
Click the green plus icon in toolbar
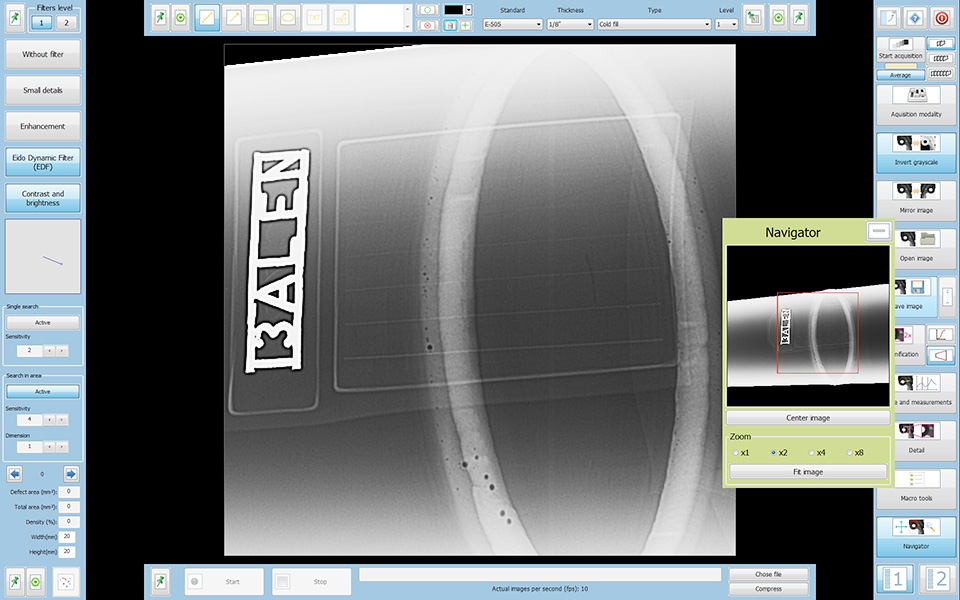pos(465,25)
